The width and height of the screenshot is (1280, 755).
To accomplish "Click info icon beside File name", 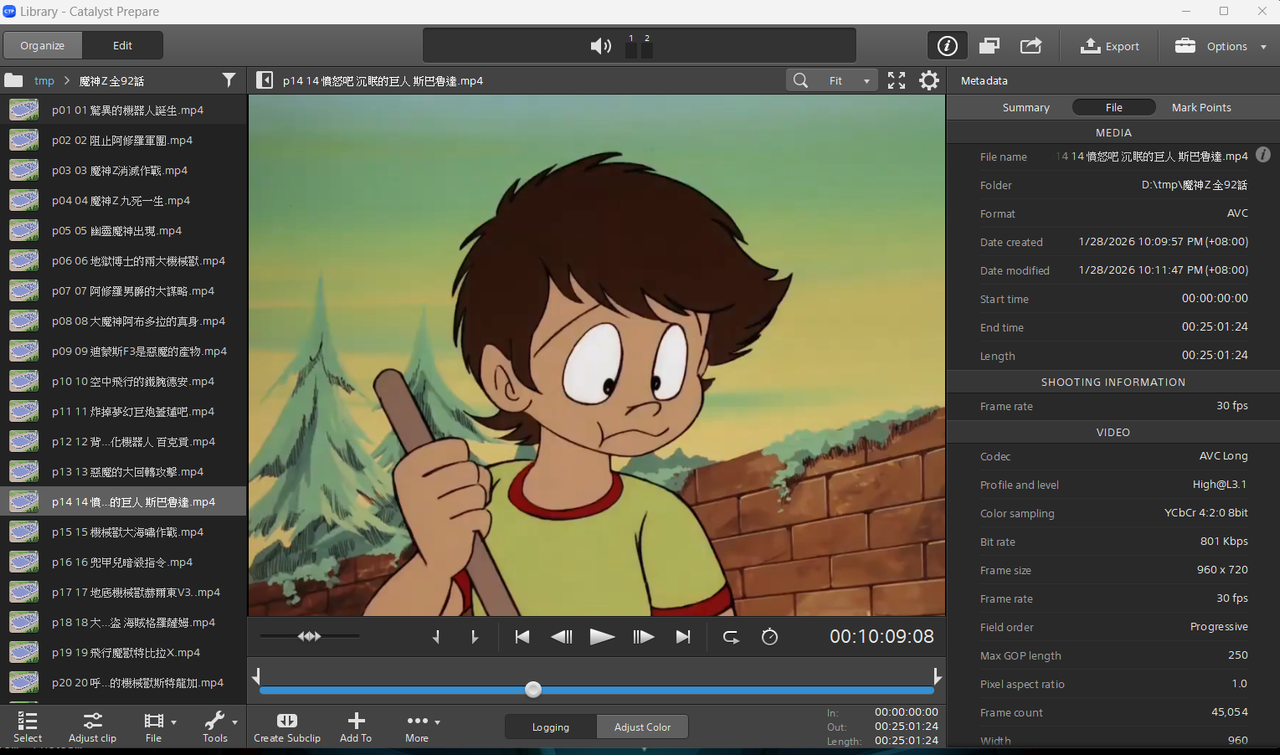I will tap(1263, 155).
